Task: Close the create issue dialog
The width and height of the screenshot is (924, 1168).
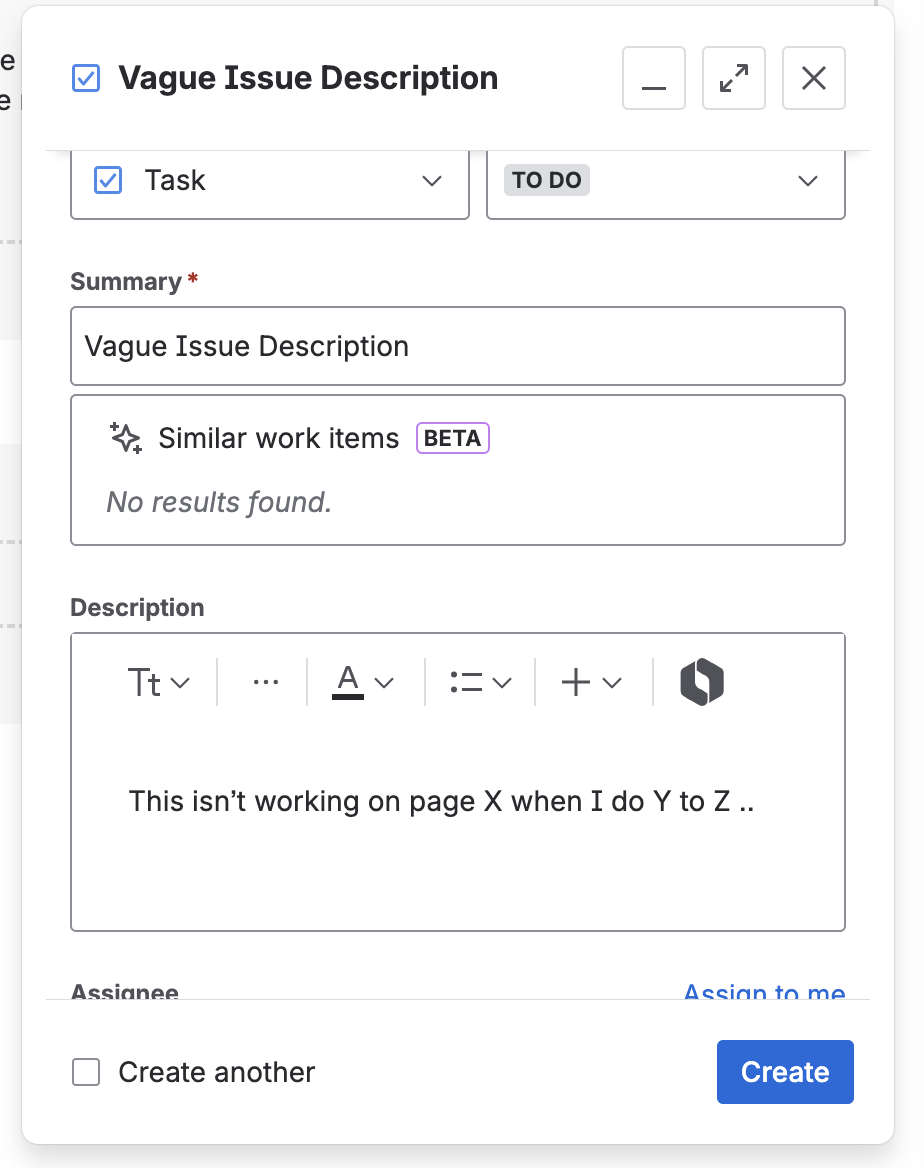Action: click(814, 78)
